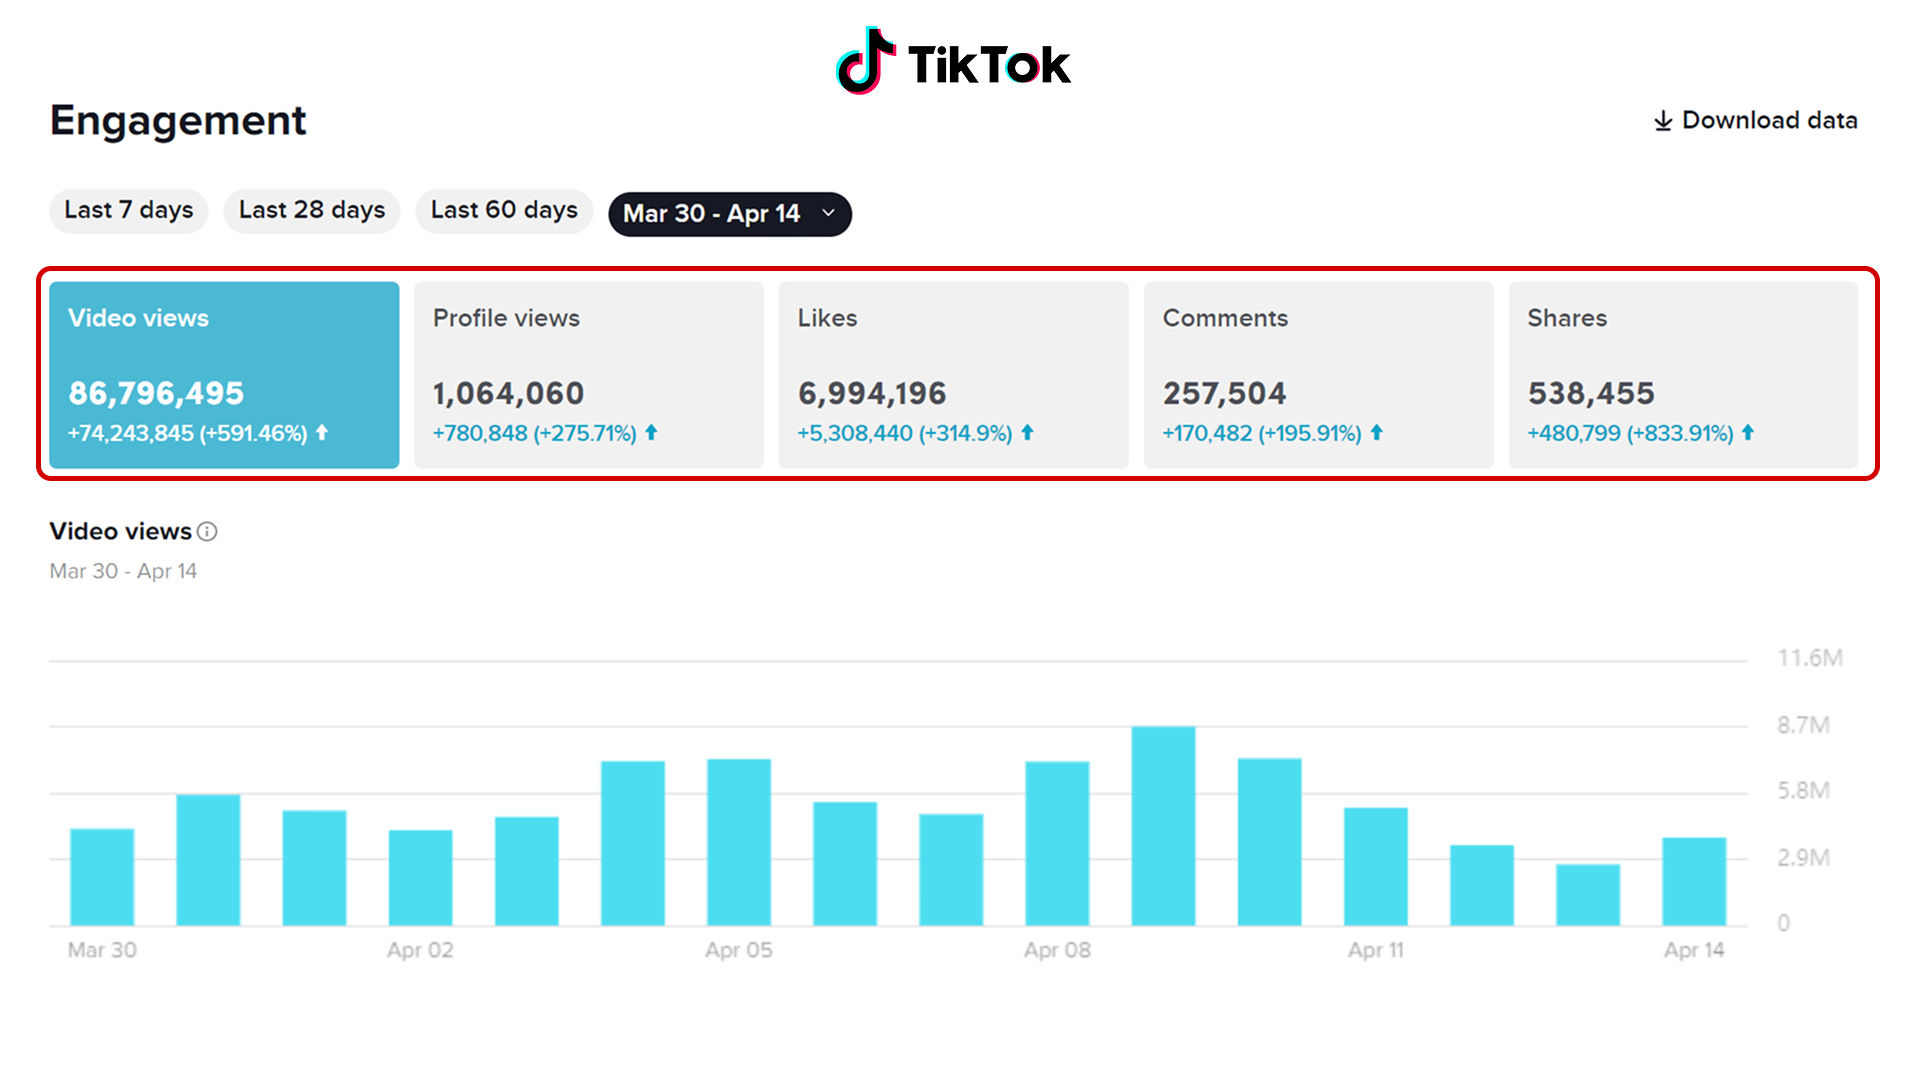Click the up arrow in Video views card
Image resolution: width=1920 pixels, height=1080 pixels.
(x=322, y=433)
